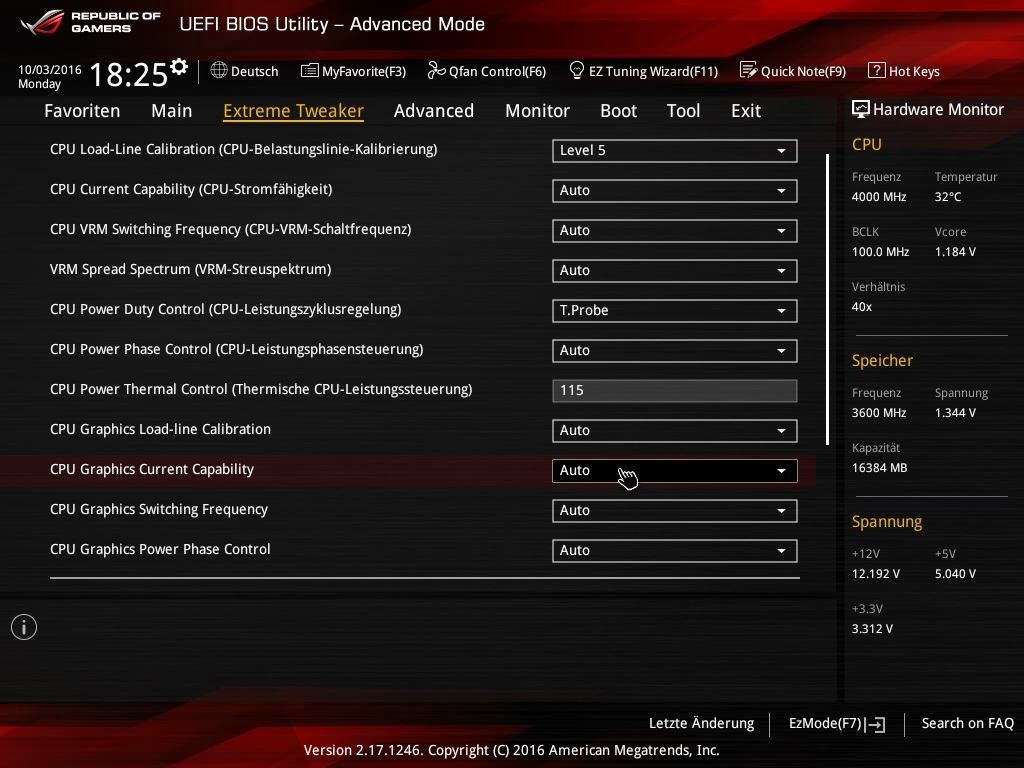Viewport: 1024px width, 768px height.
Task: Click the Hot Keys question mark icon
Action: coord(876,70)
